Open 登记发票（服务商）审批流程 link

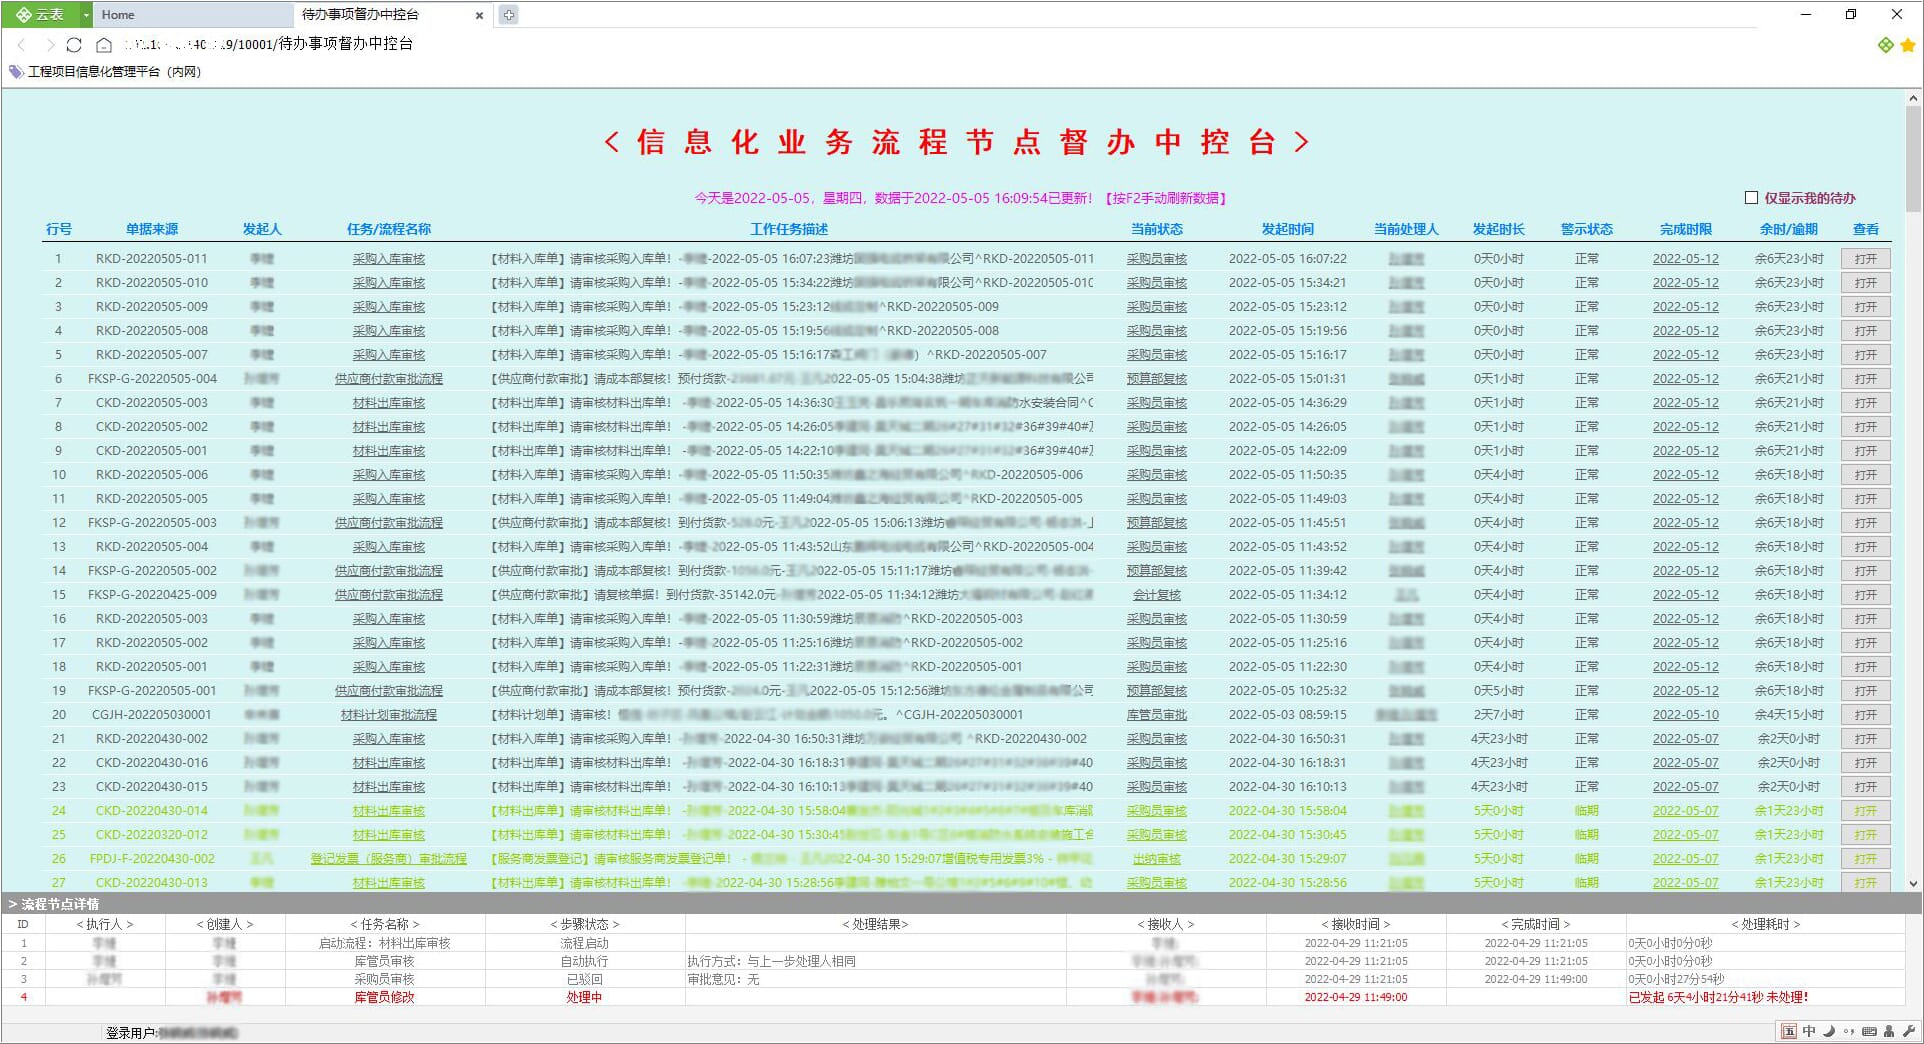389,859
